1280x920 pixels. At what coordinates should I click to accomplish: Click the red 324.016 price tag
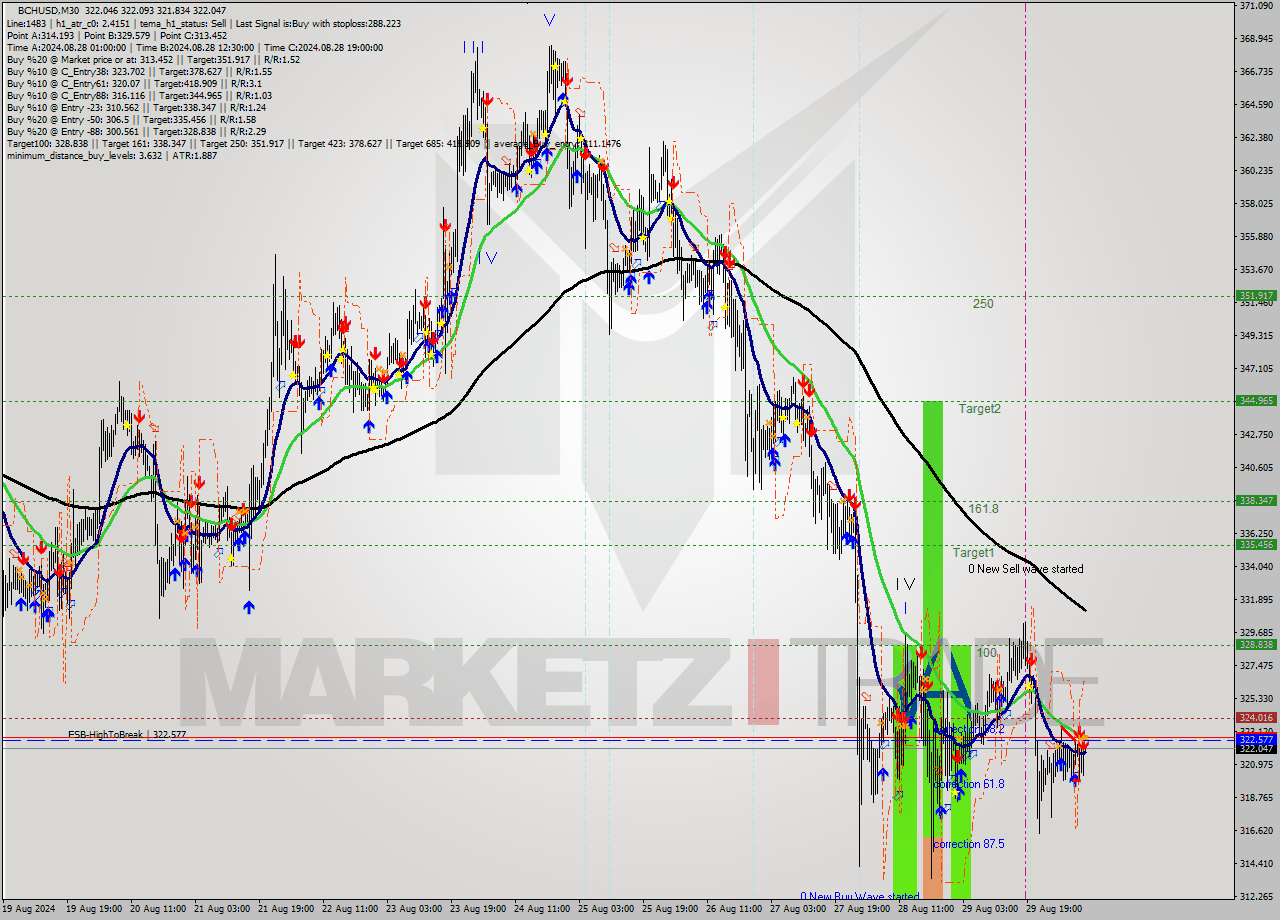[1256, 718]
